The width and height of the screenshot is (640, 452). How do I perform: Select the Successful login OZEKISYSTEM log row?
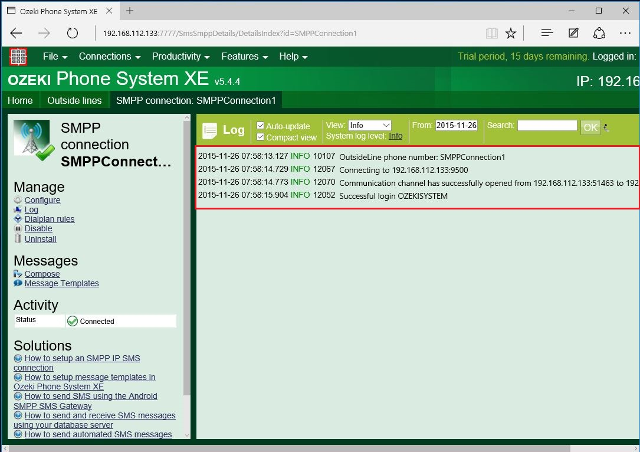pyautogui.click(x=418, y=196)
